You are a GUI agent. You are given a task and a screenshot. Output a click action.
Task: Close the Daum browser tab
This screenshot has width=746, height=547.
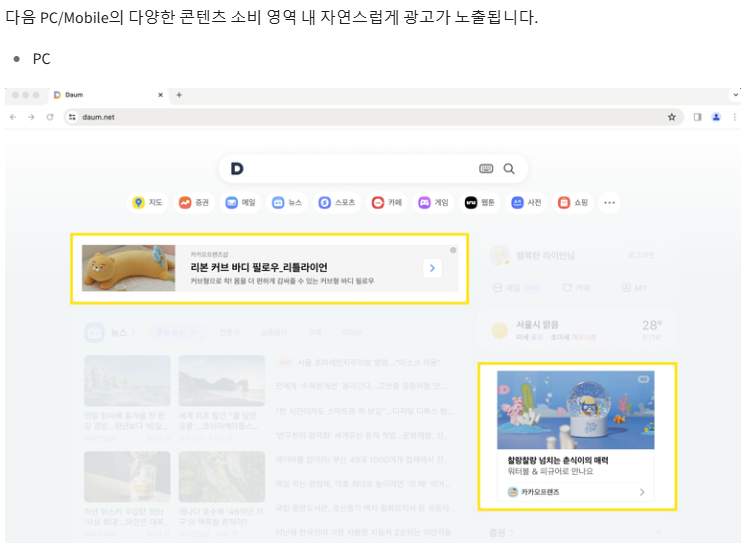[160, 95]
